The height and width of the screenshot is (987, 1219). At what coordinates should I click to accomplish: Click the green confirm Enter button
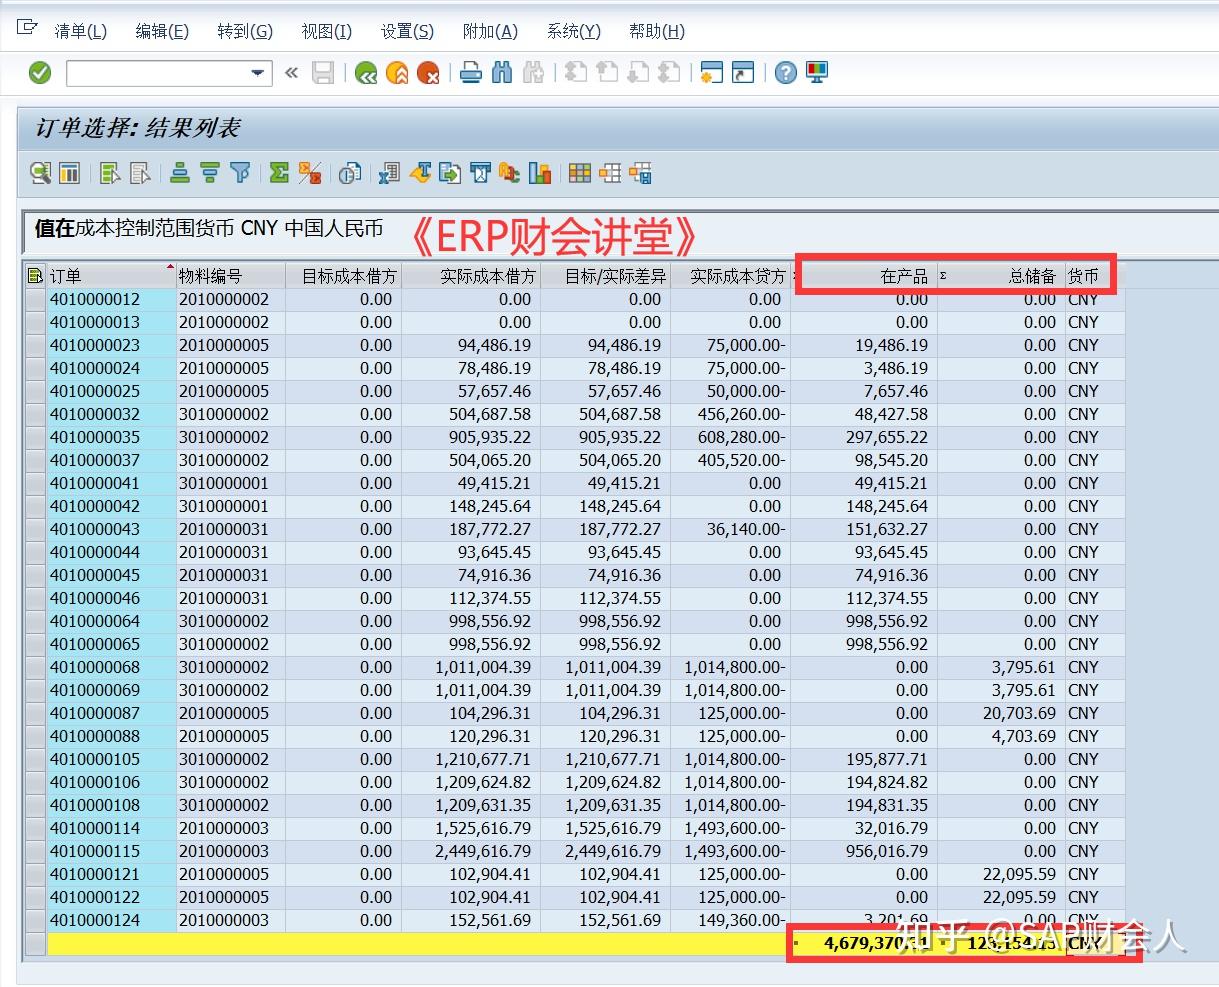tap(40, 72)
